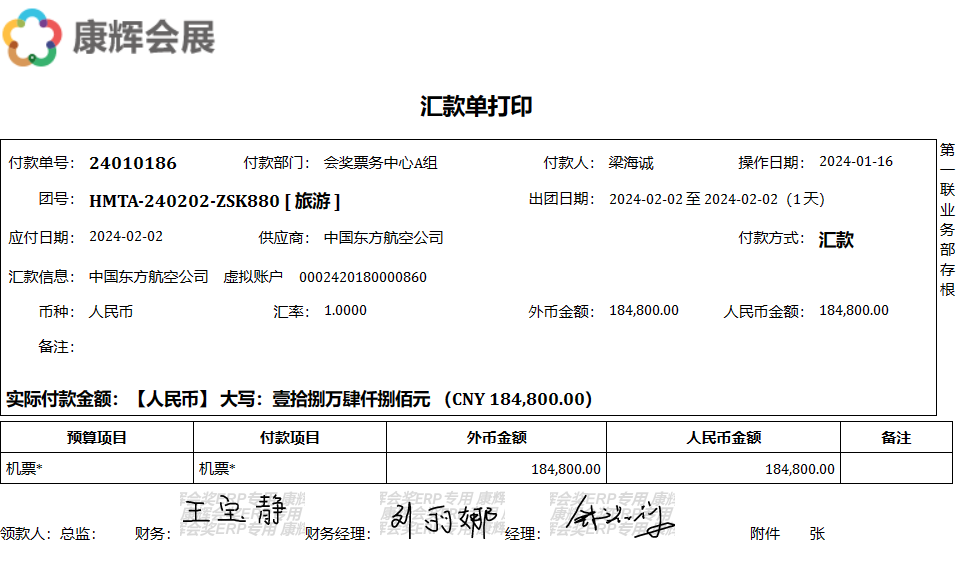956x566 pixels.
Task: Click the colorful Kanghui flower logo icon
Action: [35, 37]
